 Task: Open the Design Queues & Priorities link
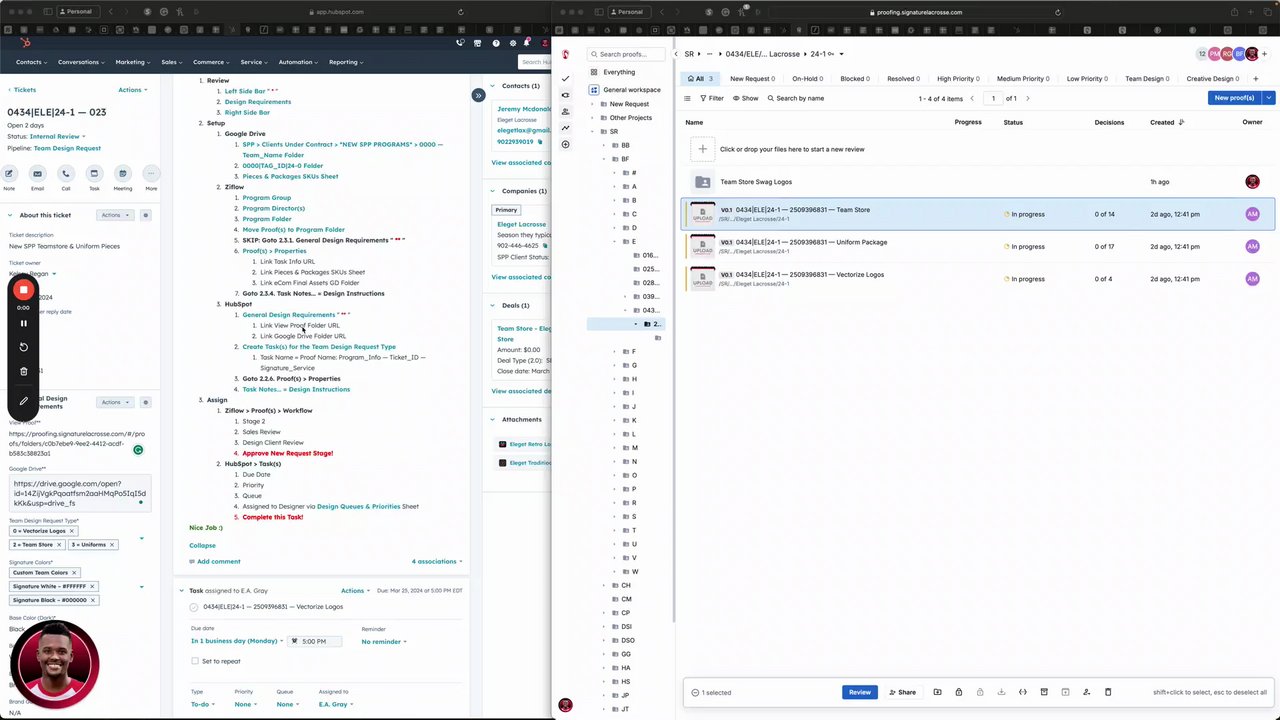click(358, 506)
